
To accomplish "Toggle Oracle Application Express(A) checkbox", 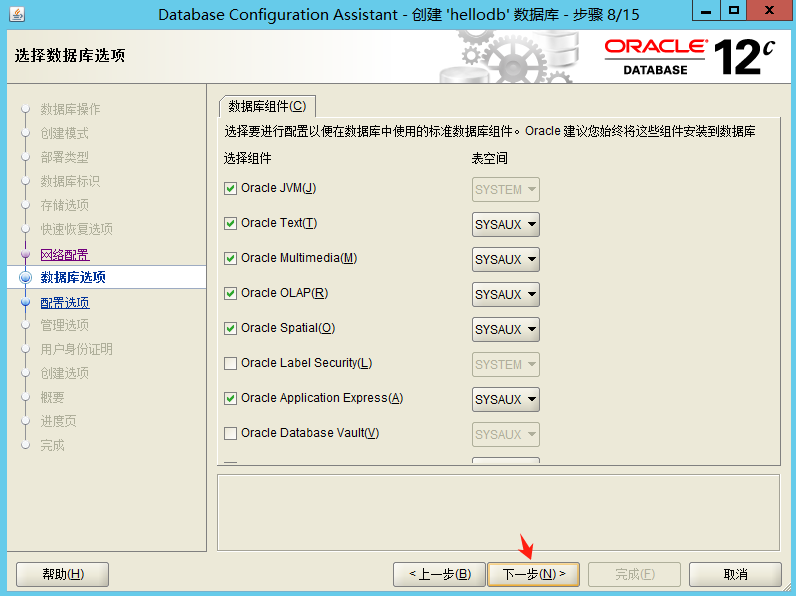I will point(230,399).
